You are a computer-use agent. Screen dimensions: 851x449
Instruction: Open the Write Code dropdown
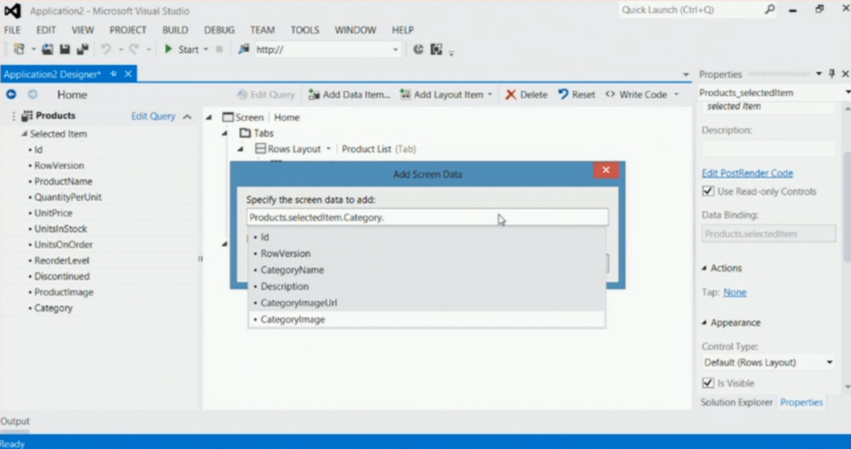pyautogui.click(x=676, y=94)
